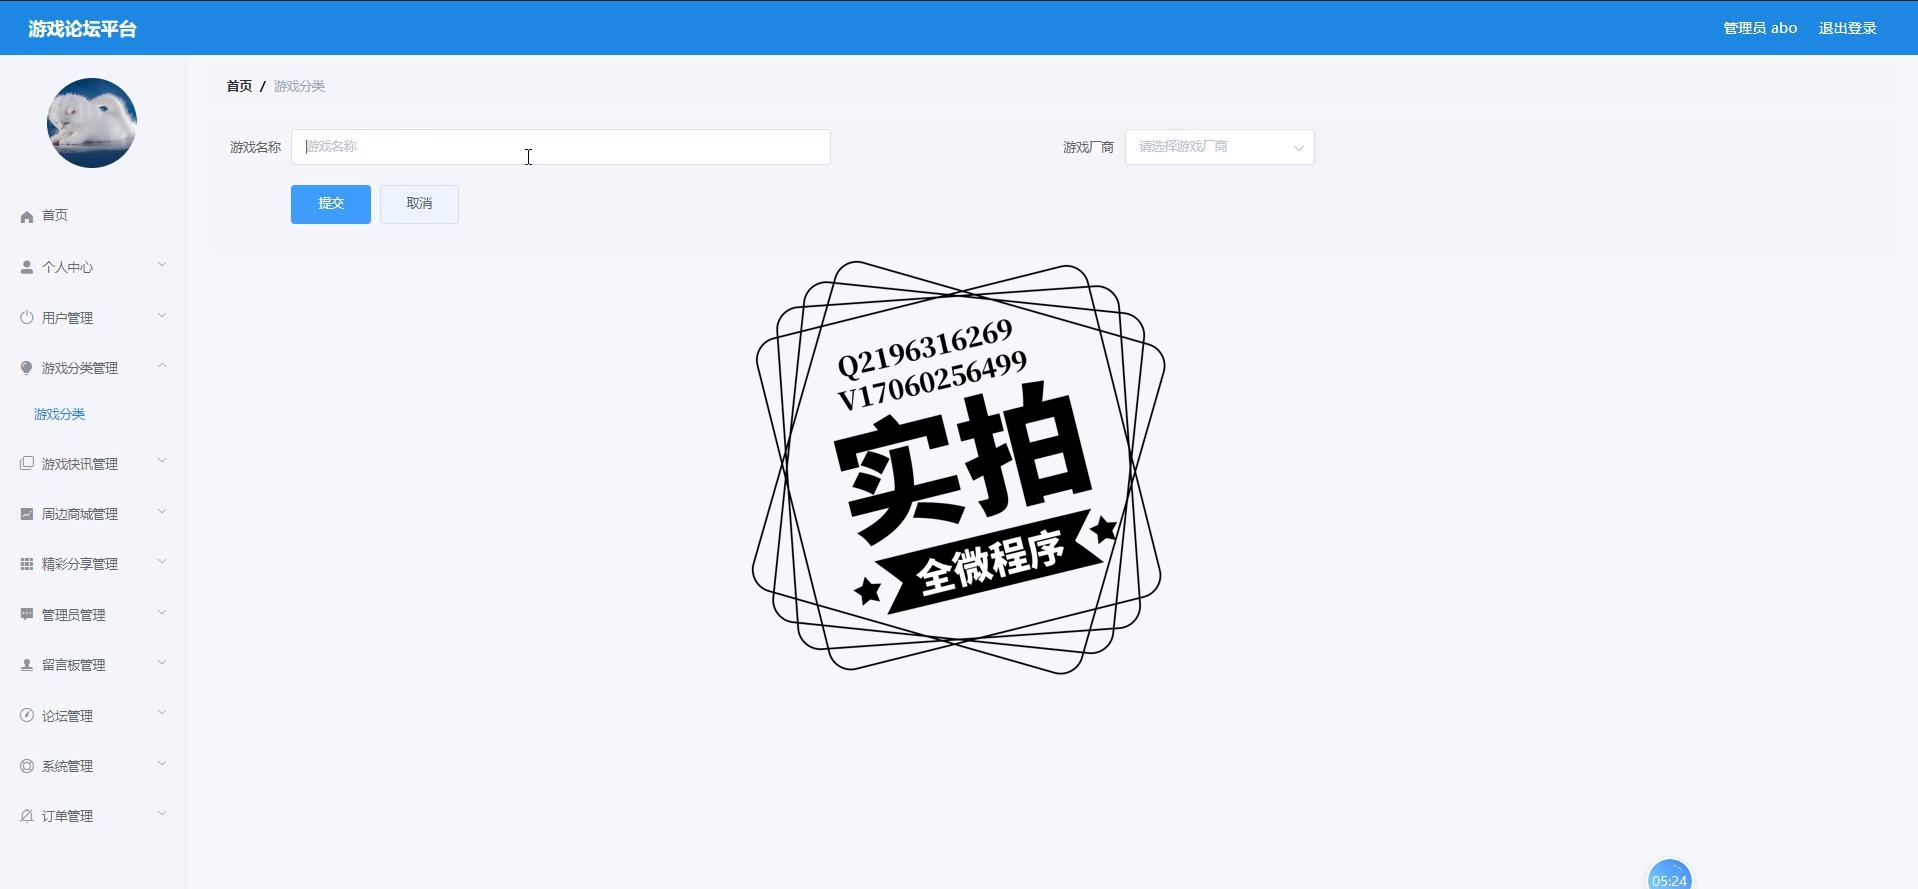1918x889 pixels.
Task: Click the 游戏论坛平台 title
Action: (x=82, y=29)
